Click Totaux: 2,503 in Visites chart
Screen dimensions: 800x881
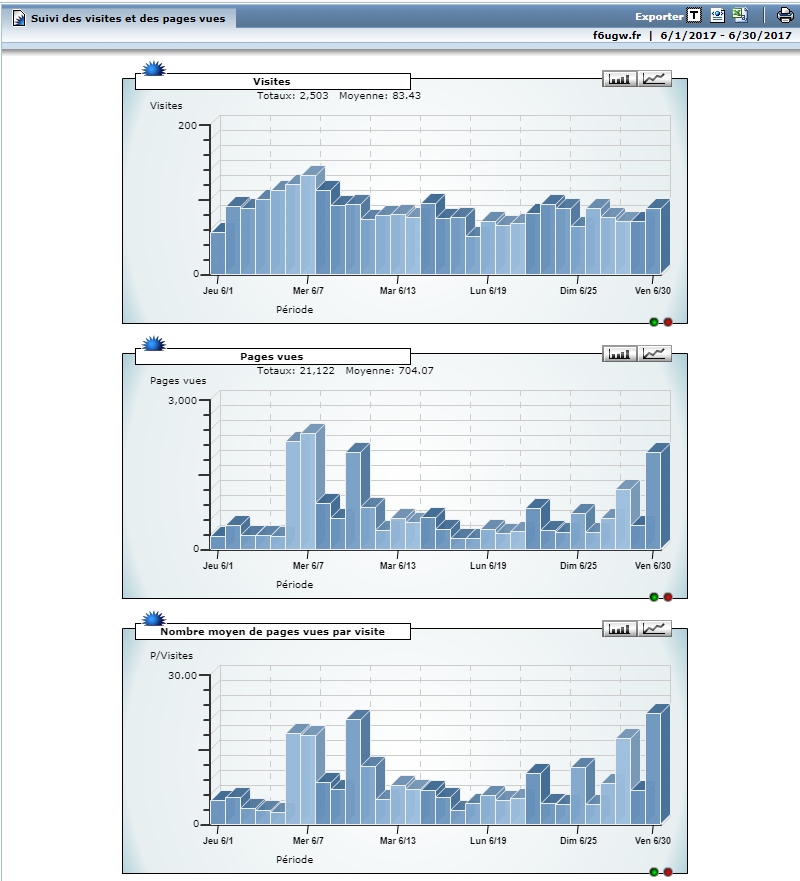click(x=293, y=96)
